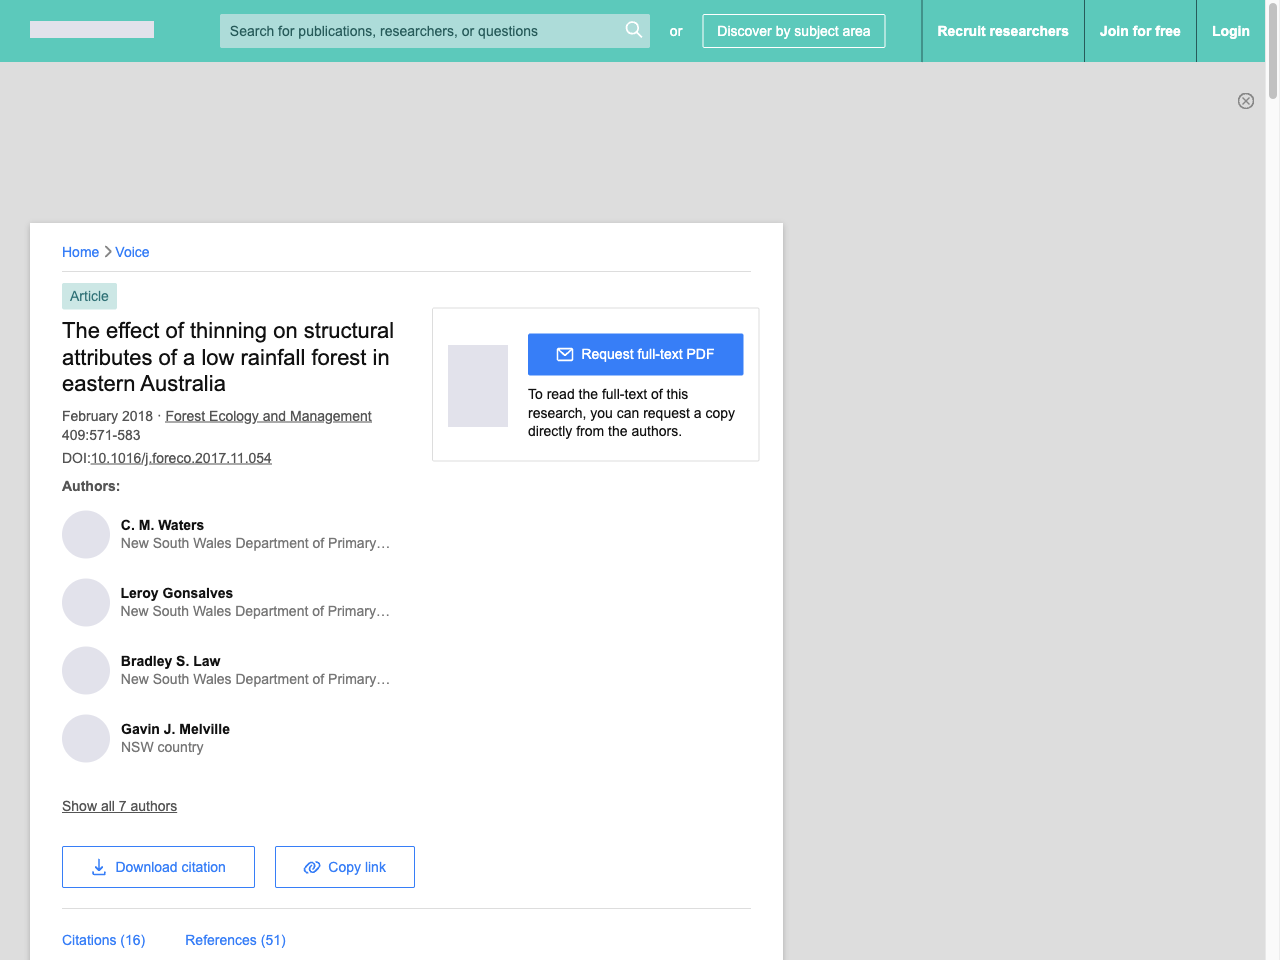Select Gavin J. Melville's avatar icon

coord(86,739)
